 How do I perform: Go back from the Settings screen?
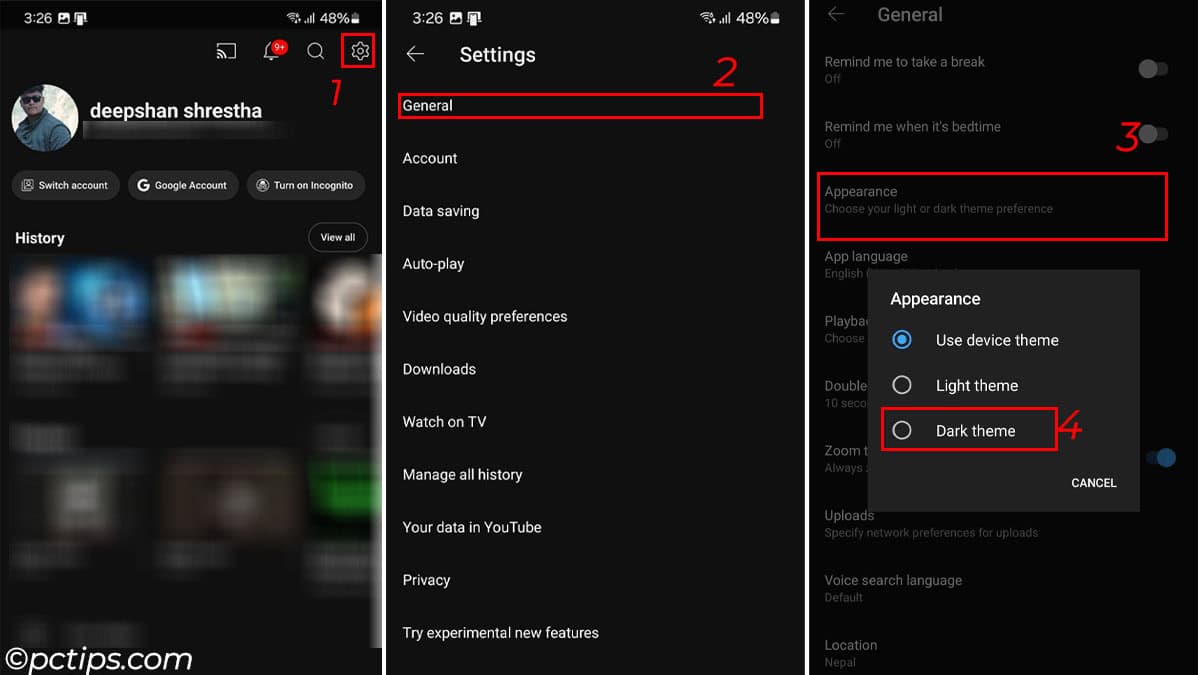pyautogui.click(x=416, y=54)
